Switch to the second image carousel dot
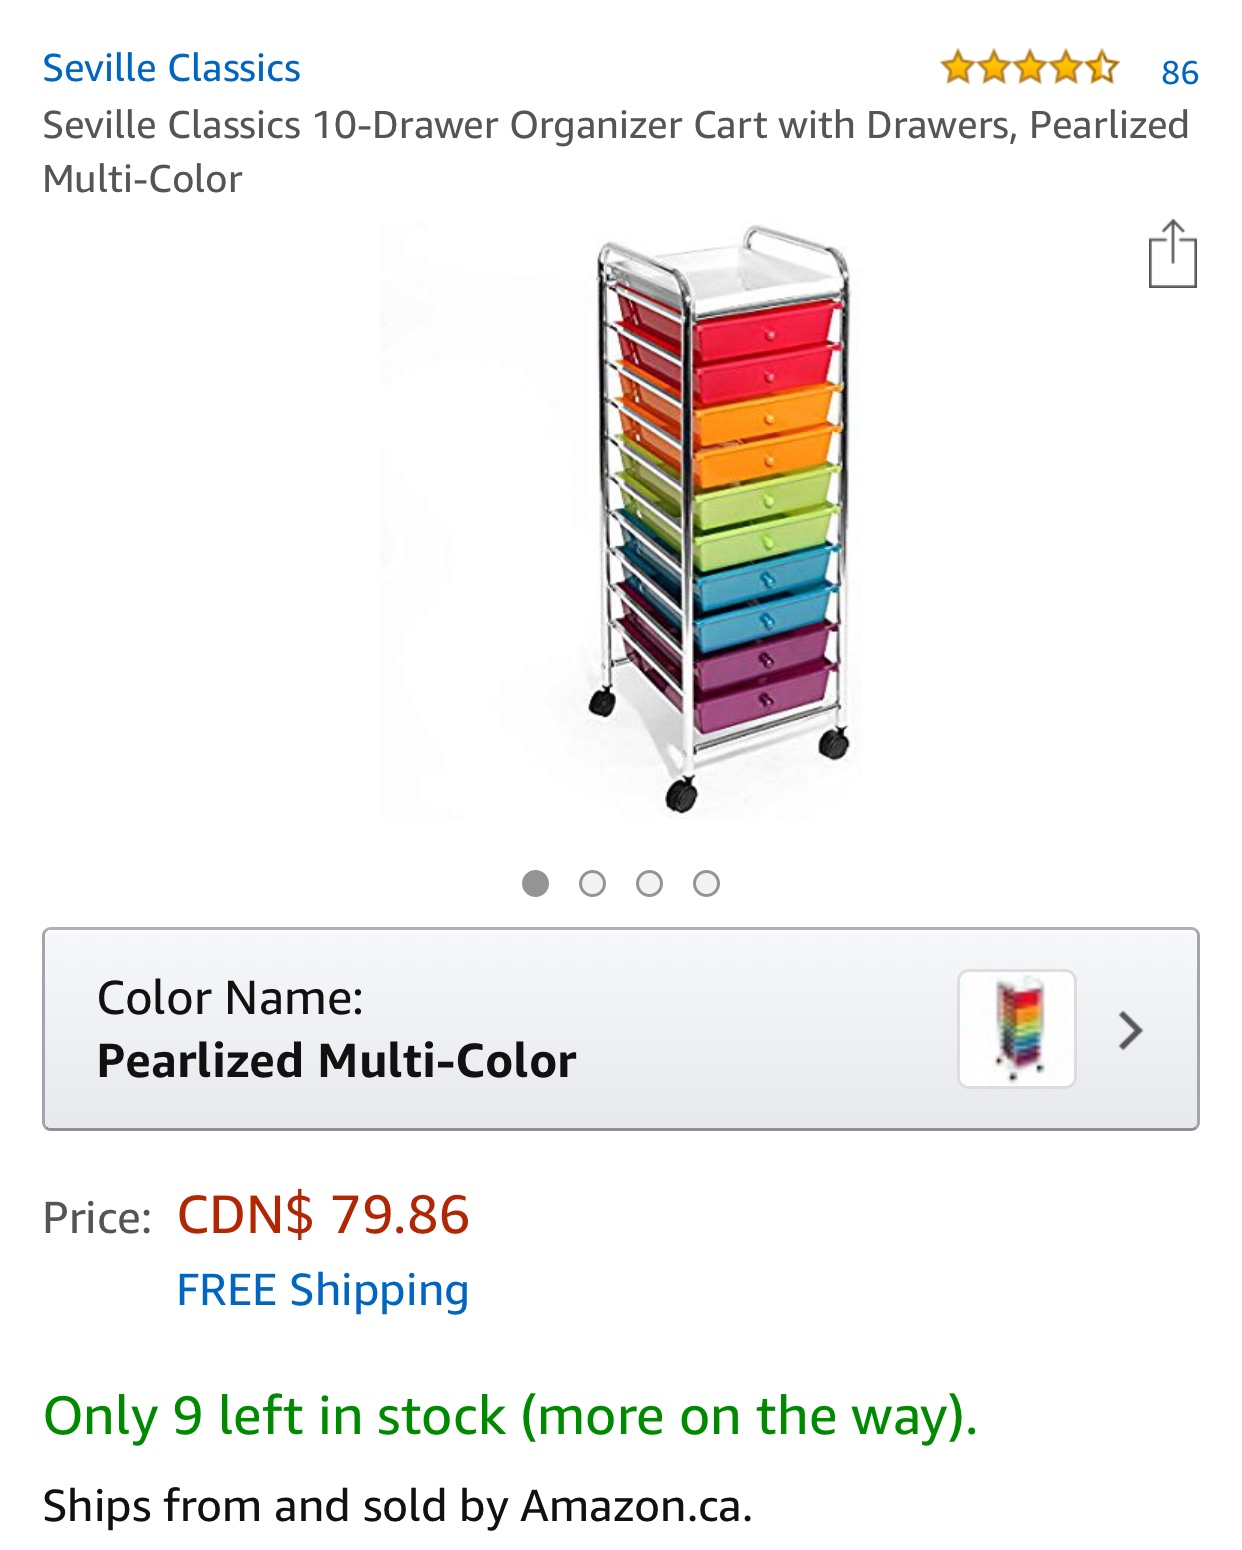Screen dimensions: 1242x1550 point(592,883)
